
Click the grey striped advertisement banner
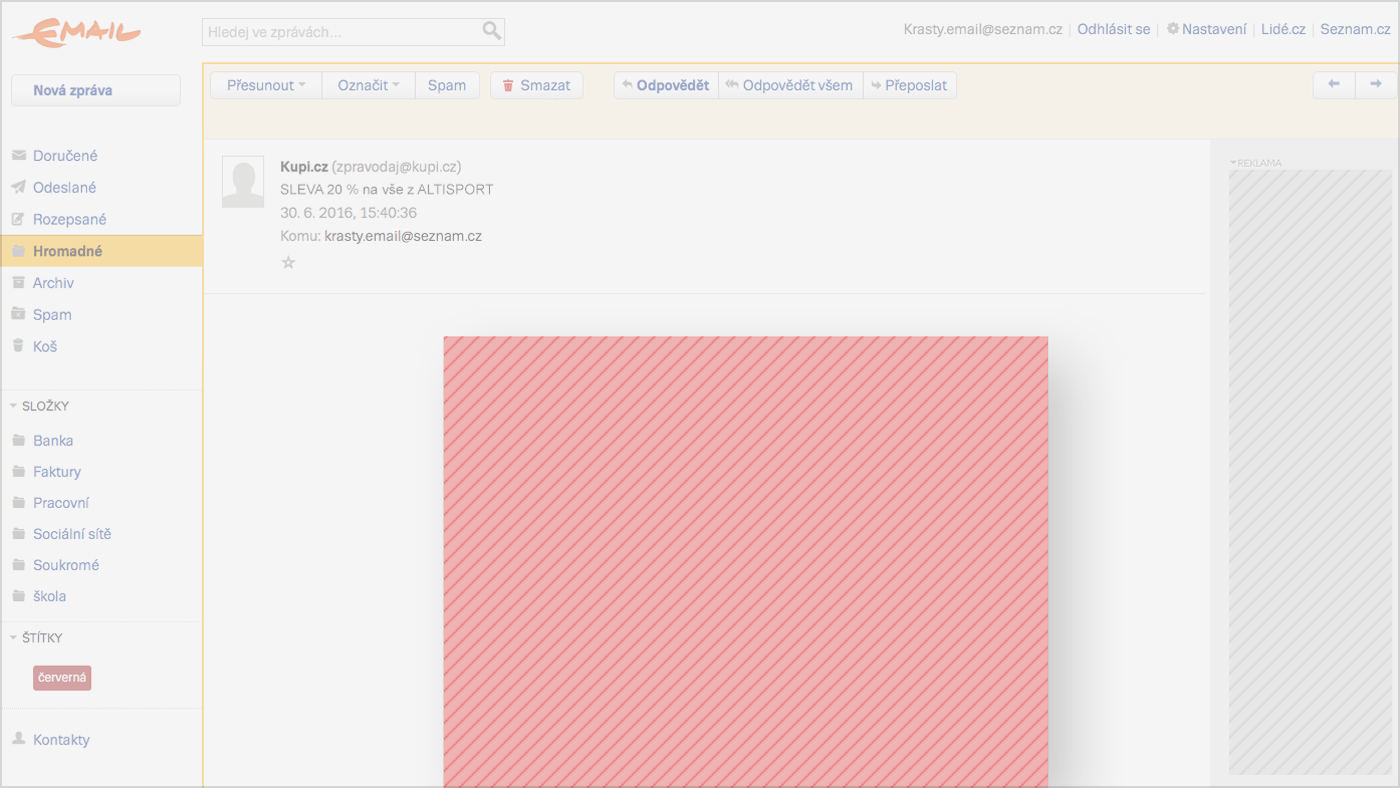pyautogui.click(x=1310, y=472)
